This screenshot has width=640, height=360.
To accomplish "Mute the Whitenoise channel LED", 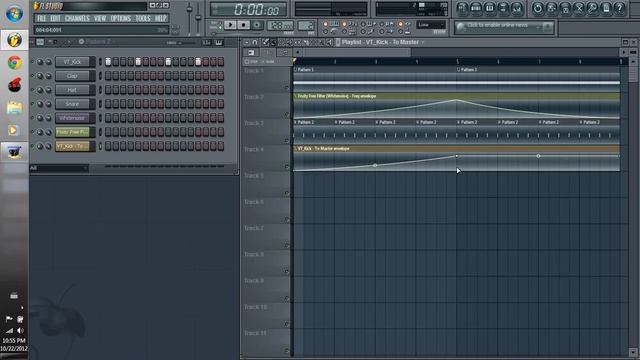I will [33, 118].
